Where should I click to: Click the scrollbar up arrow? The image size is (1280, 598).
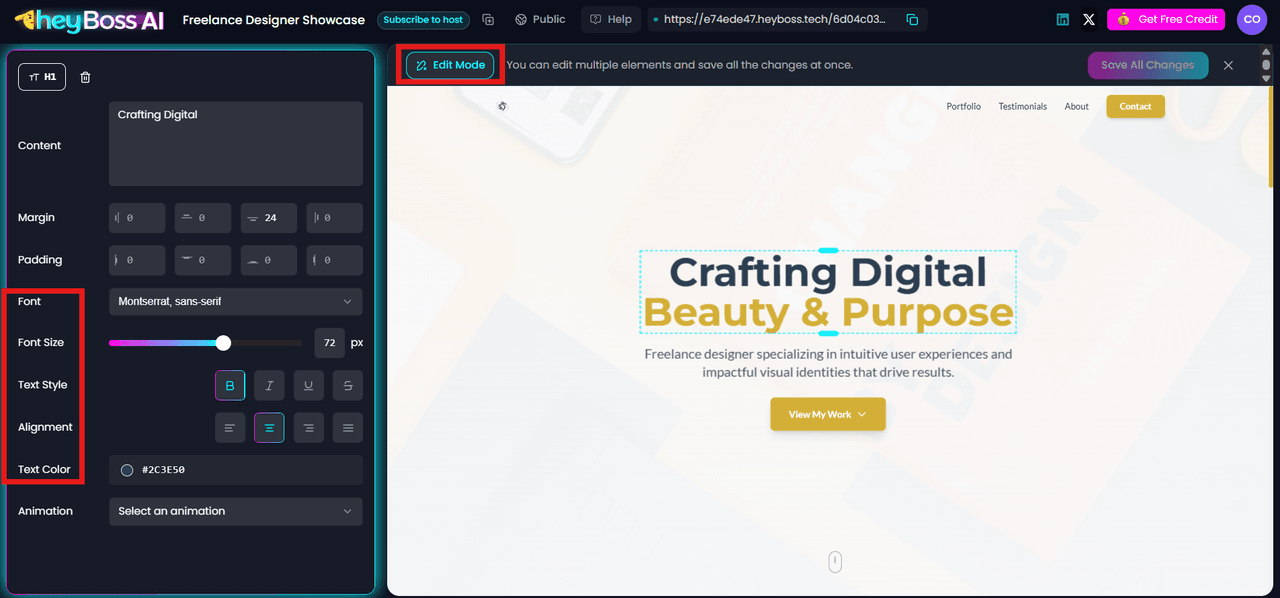[1267, 50]
